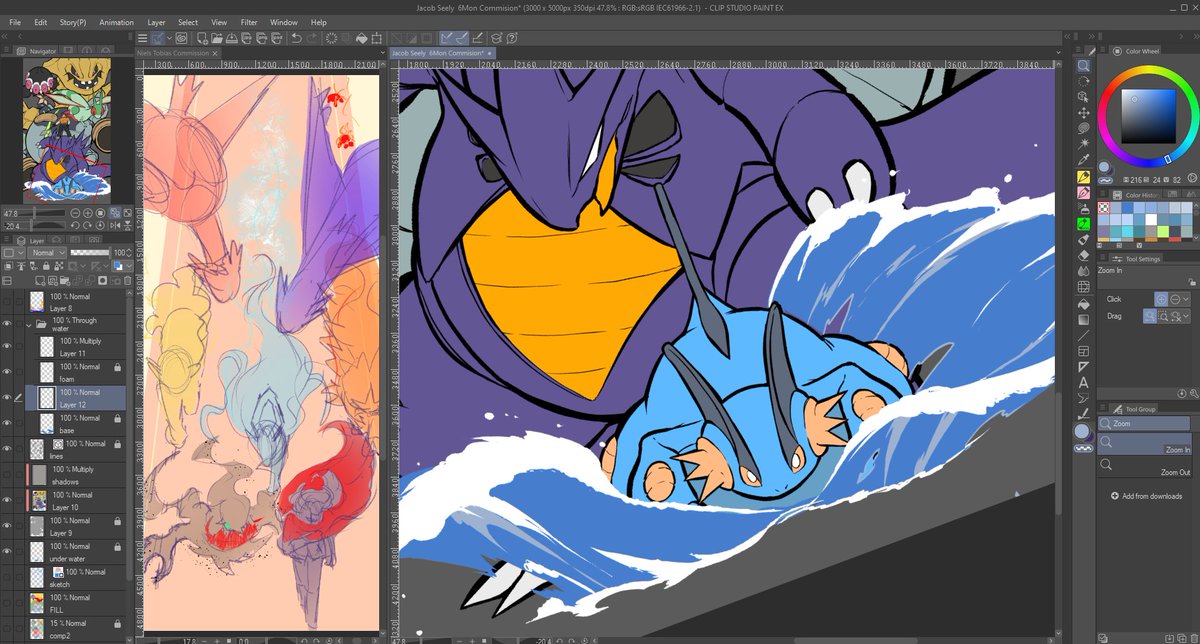Select the Eraser tool
This screenshot has width=1200, height=644.
[1083, 255]
